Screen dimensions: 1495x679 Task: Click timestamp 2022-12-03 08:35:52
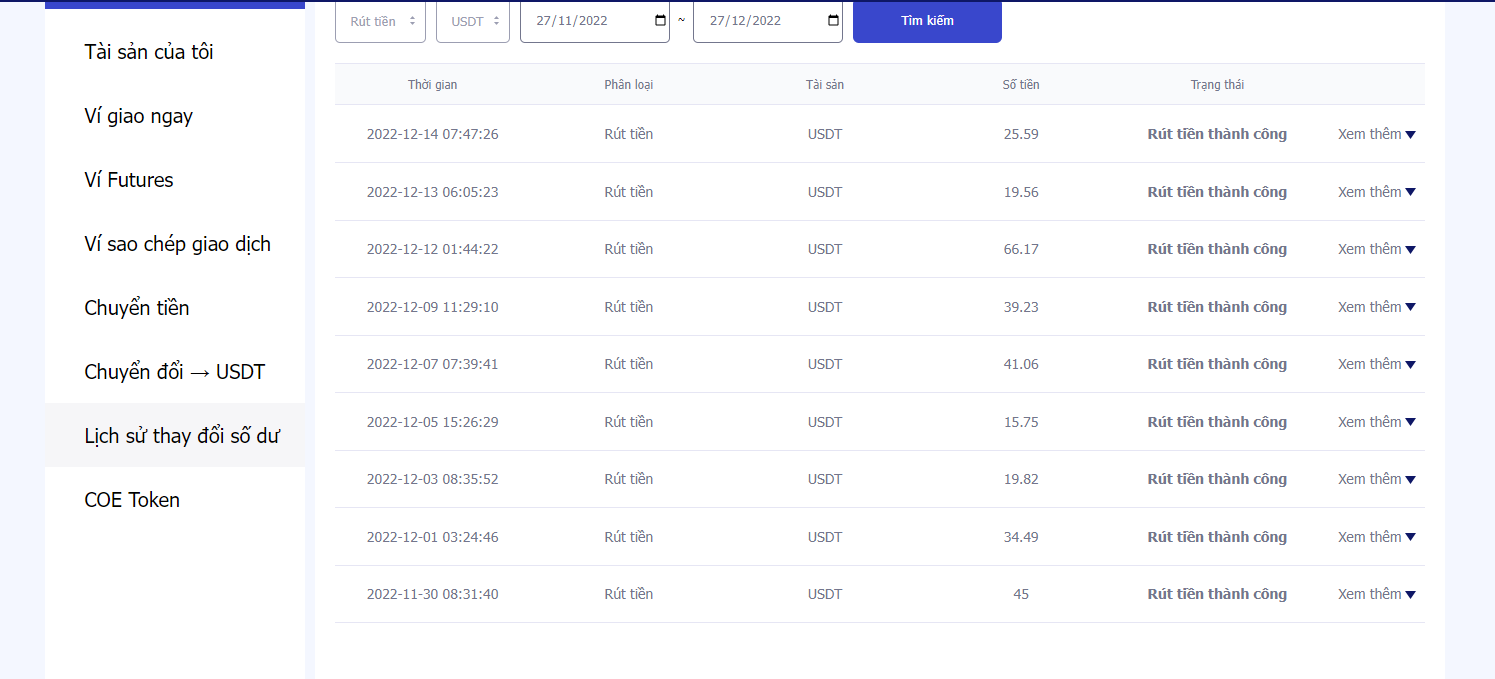[x=432, y=479]
